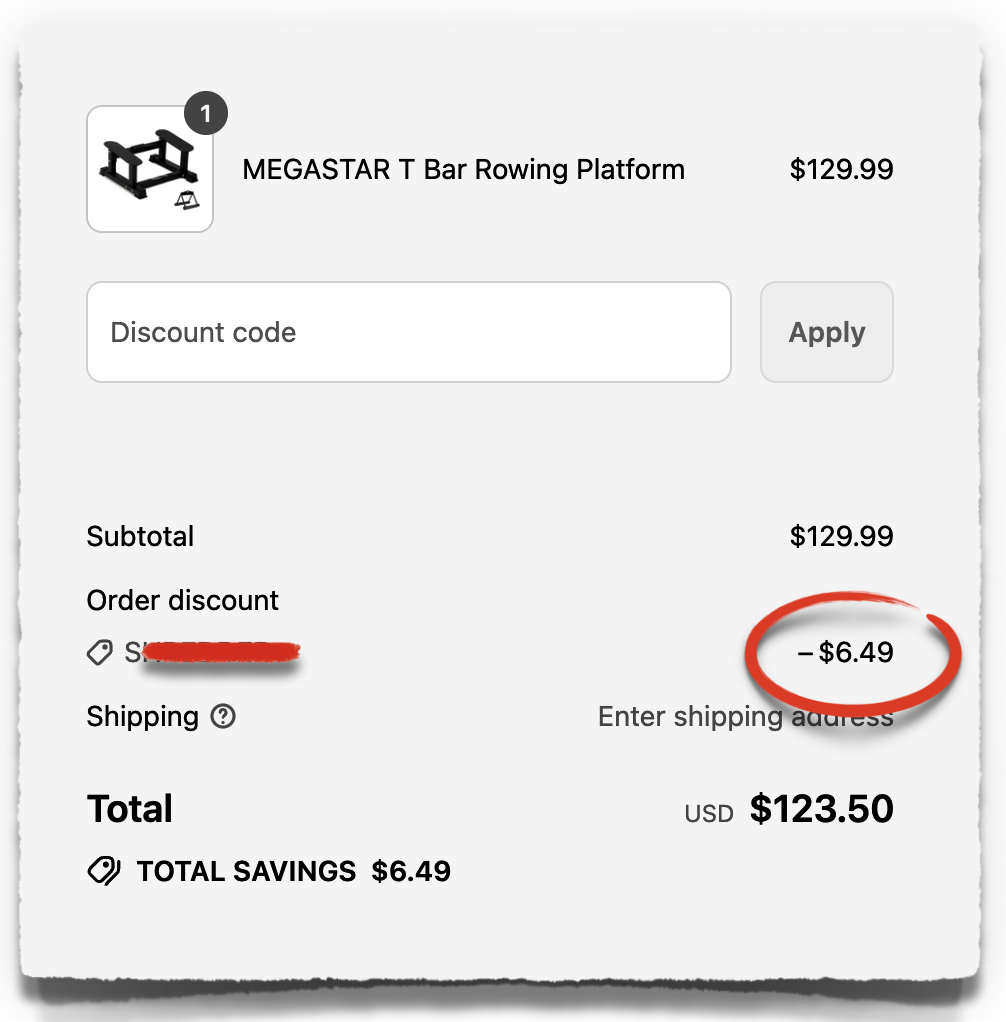The height and width of the screenshot is (1022, 1006).
Task: Click the bold Total label
Action: tap(130, 809)
